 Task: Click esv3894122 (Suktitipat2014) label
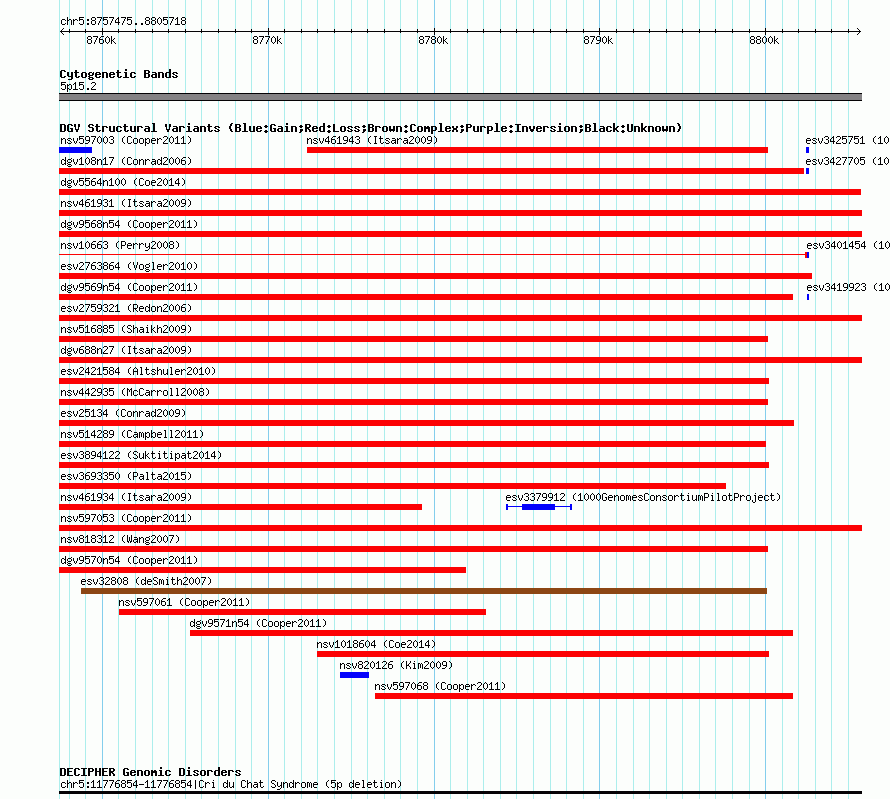pyautogui.click(x=141, y=455)
